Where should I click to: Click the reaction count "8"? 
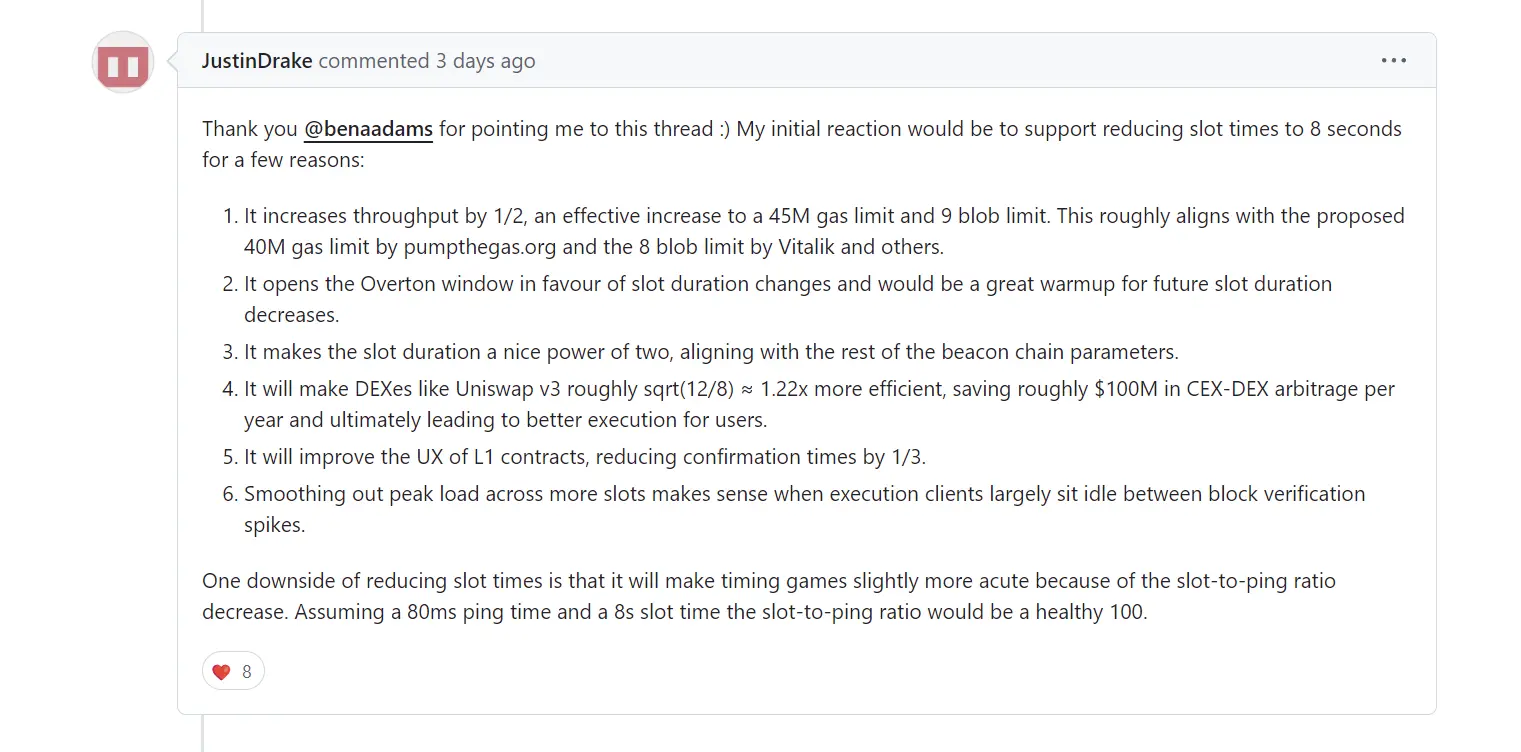(x=247, y=672)
